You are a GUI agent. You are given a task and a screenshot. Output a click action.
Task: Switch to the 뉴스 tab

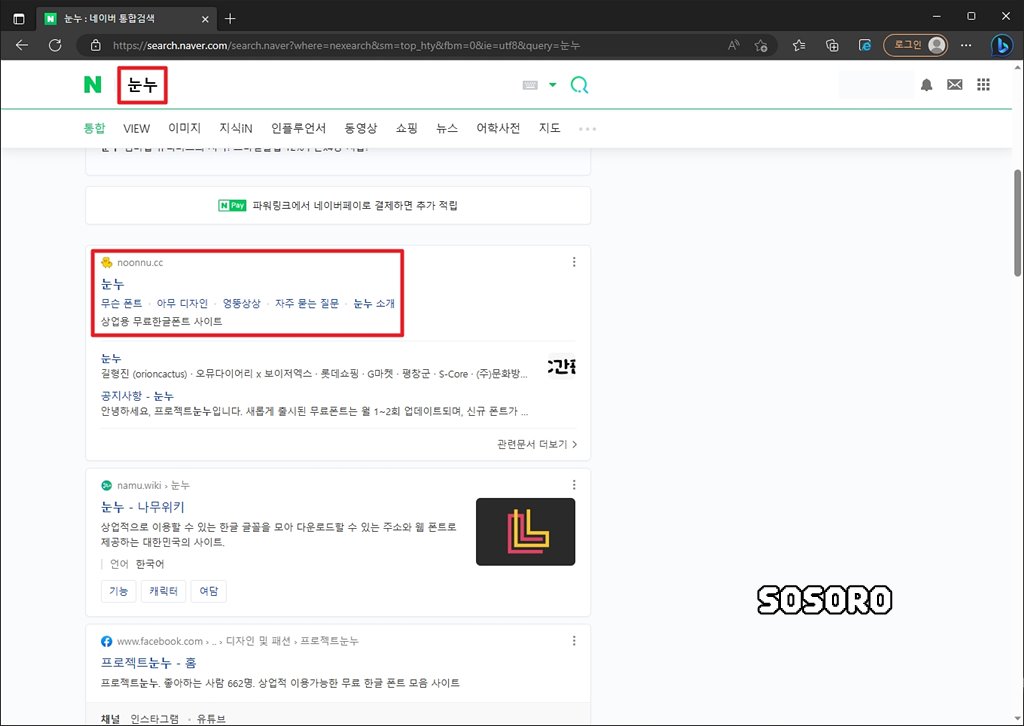coord(447,128)
